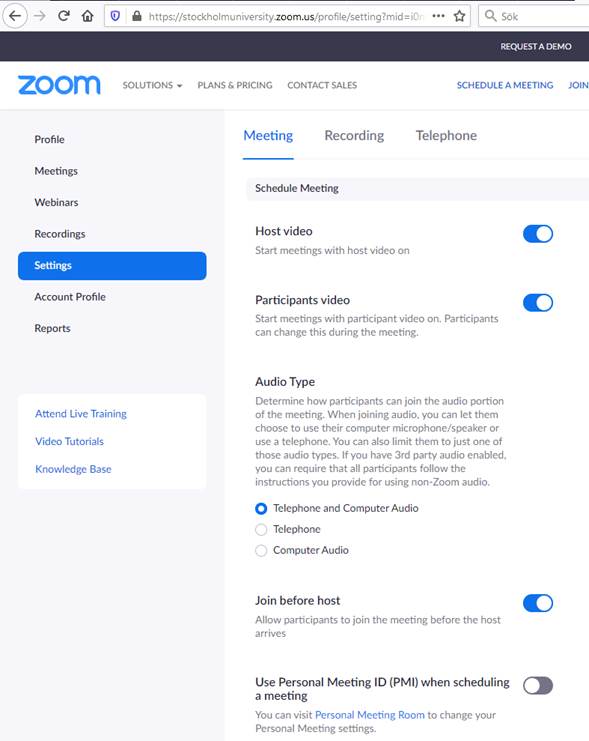Click the padlock site security icon
The image size is (589, 741).
coord(137,17)
